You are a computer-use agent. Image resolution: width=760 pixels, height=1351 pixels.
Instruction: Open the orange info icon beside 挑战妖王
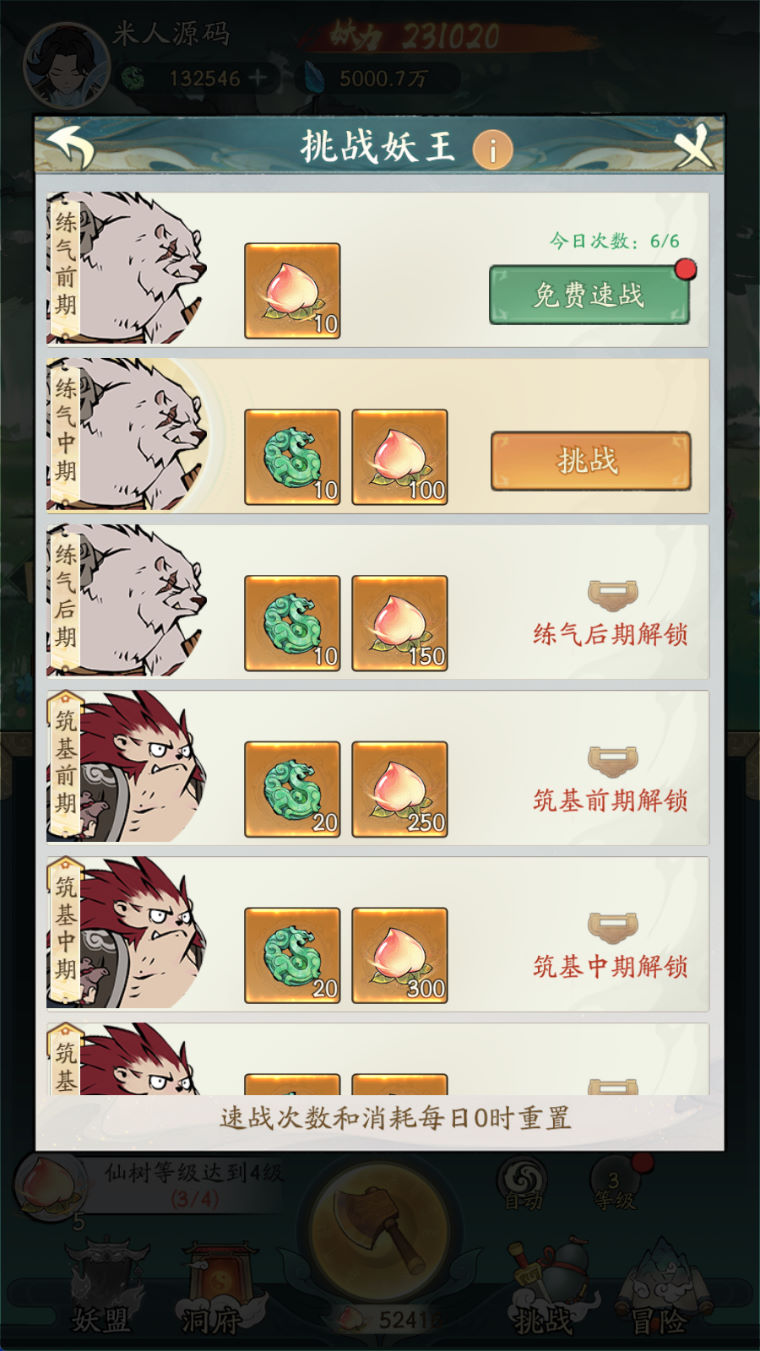click(492, 150)
